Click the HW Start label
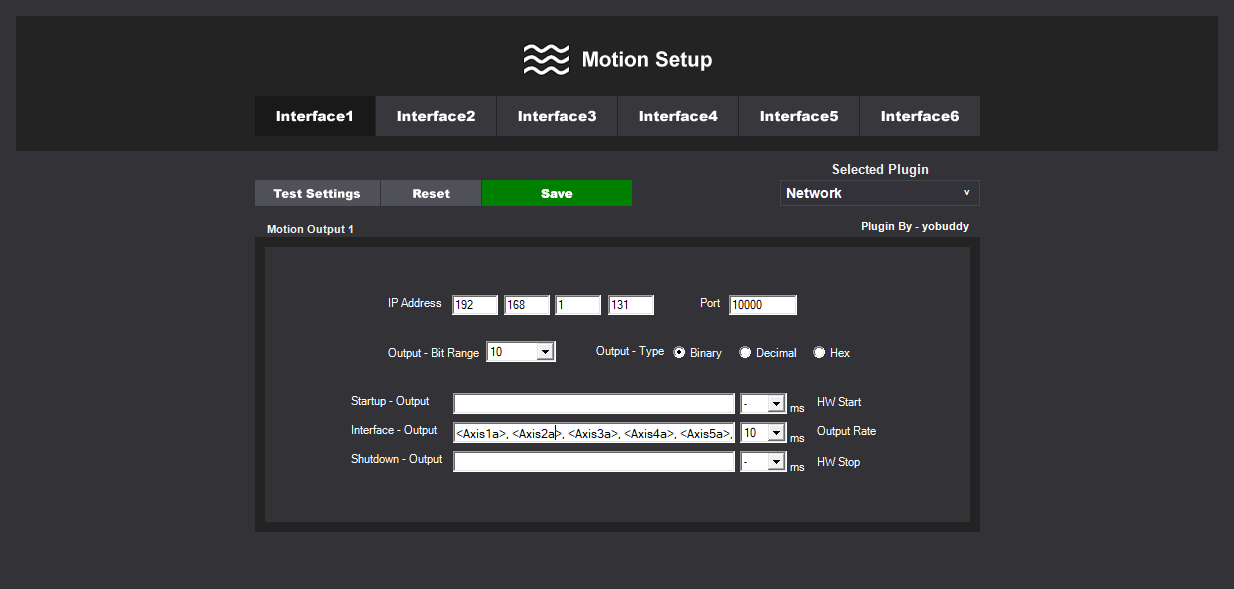Screen dimensions: 1234x589 pyautogui.click(x=839, y=402)
